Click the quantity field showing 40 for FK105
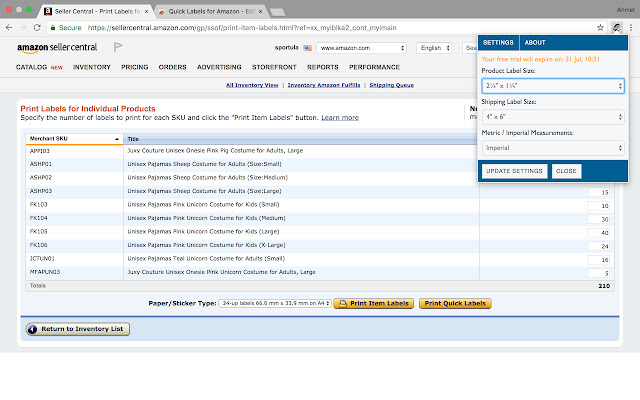Viewport: 640px width, 400px height. pos(599,233)
